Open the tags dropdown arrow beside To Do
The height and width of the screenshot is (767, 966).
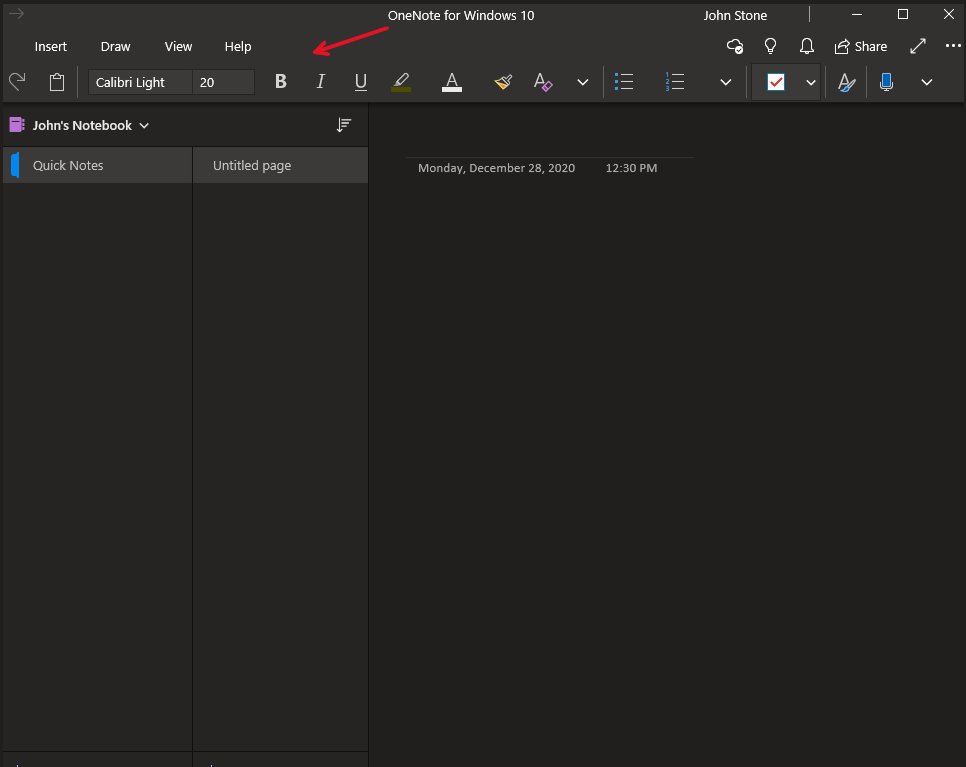[811, 82]
